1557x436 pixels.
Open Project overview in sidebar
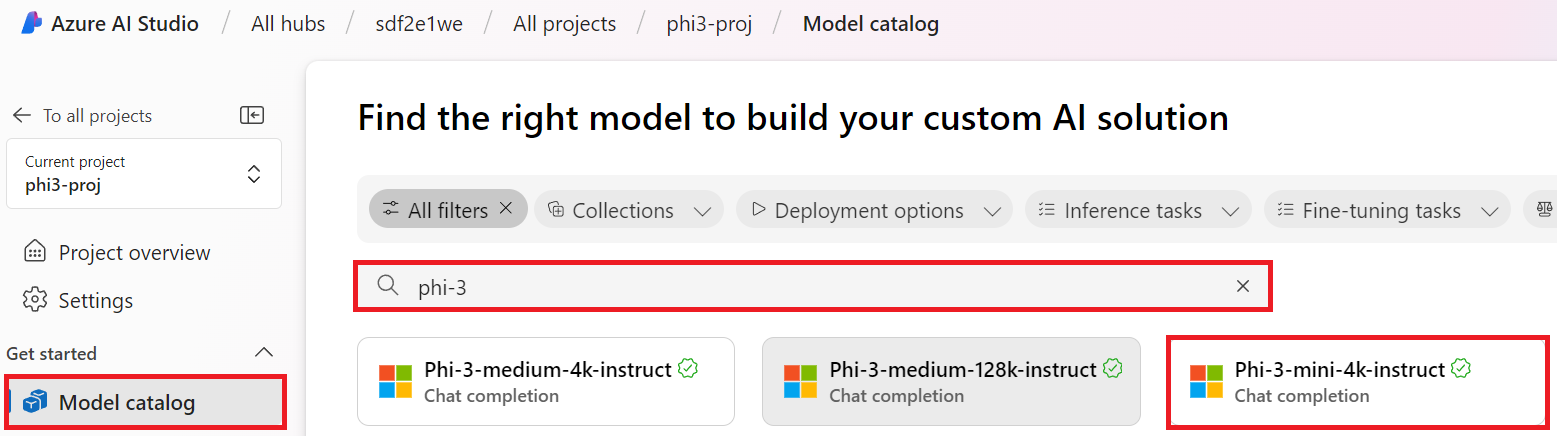point(117,252)
